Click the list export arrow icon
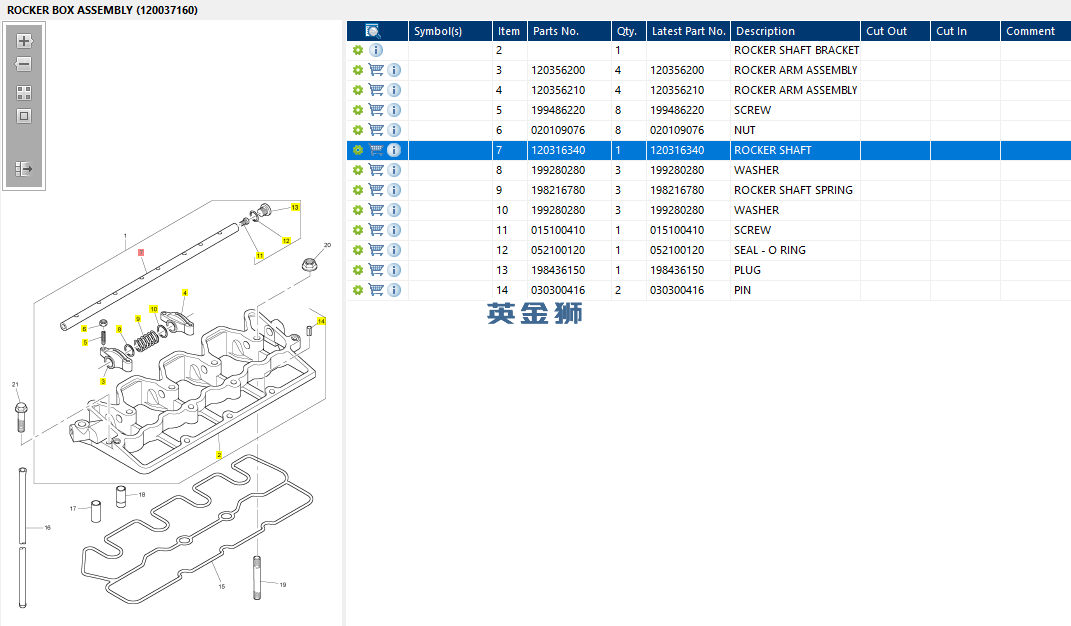 pyautogui.click(x=24, y=169)
